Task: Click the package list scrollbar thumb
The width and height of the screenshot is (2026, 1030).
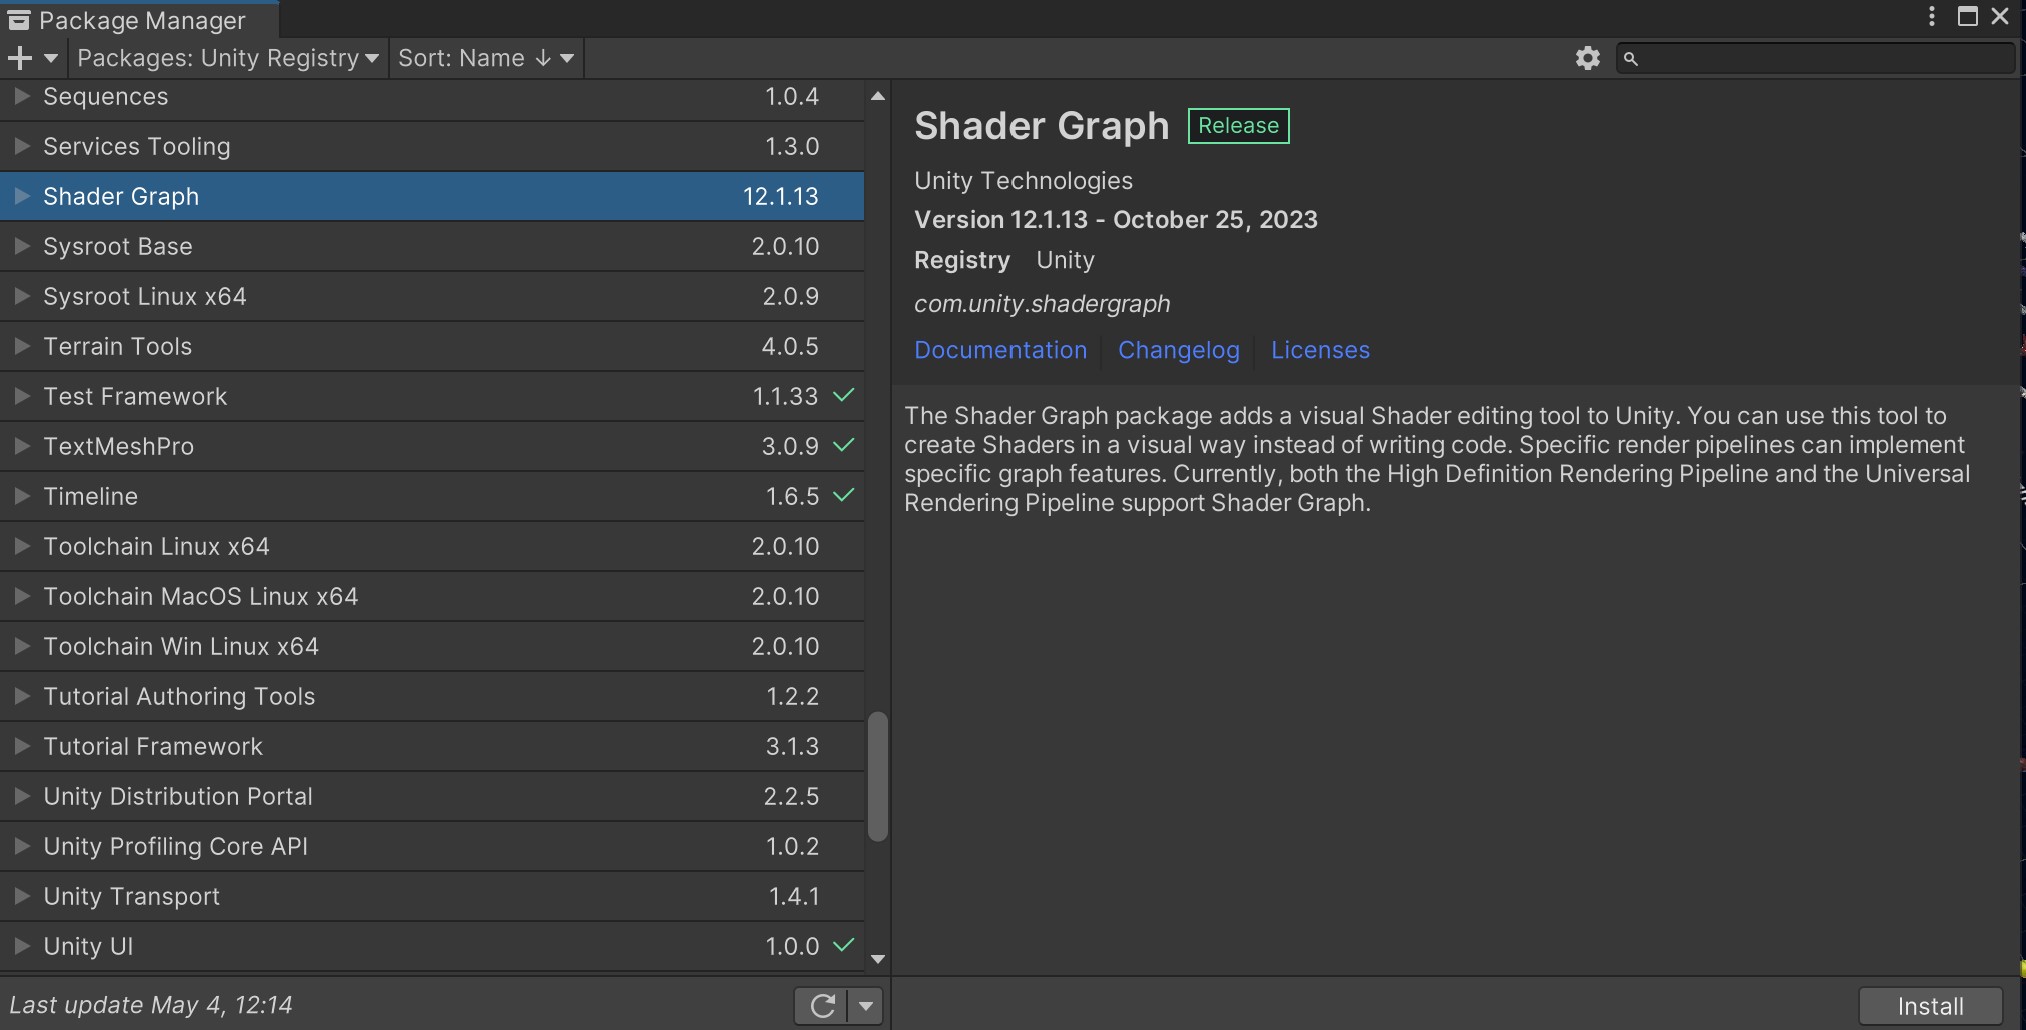Action: (877, 776)
